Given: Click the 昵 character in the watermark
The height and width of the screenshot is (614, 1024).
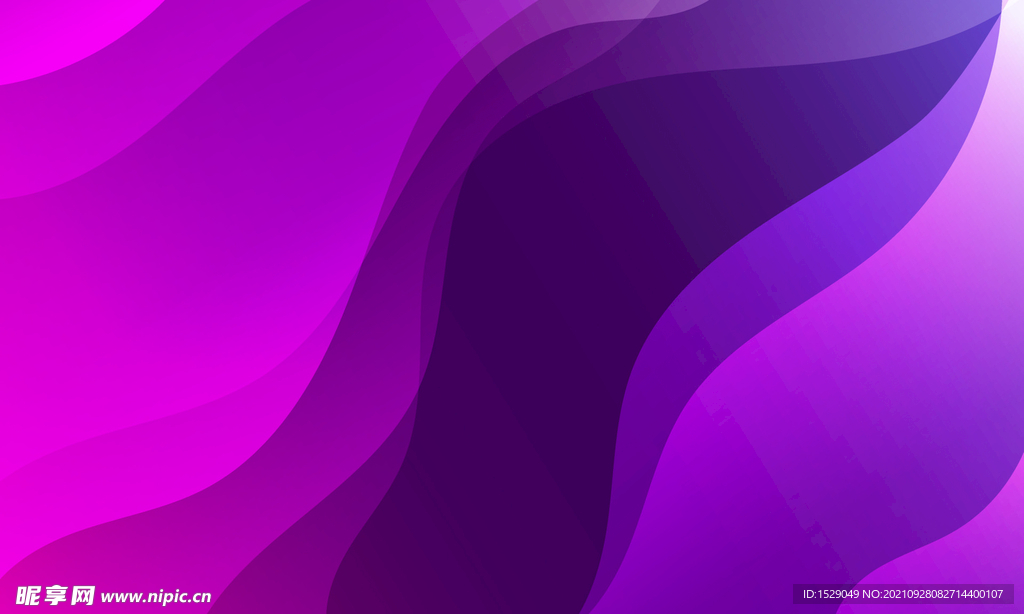Looking at the screenshot, I should (28, 596).
